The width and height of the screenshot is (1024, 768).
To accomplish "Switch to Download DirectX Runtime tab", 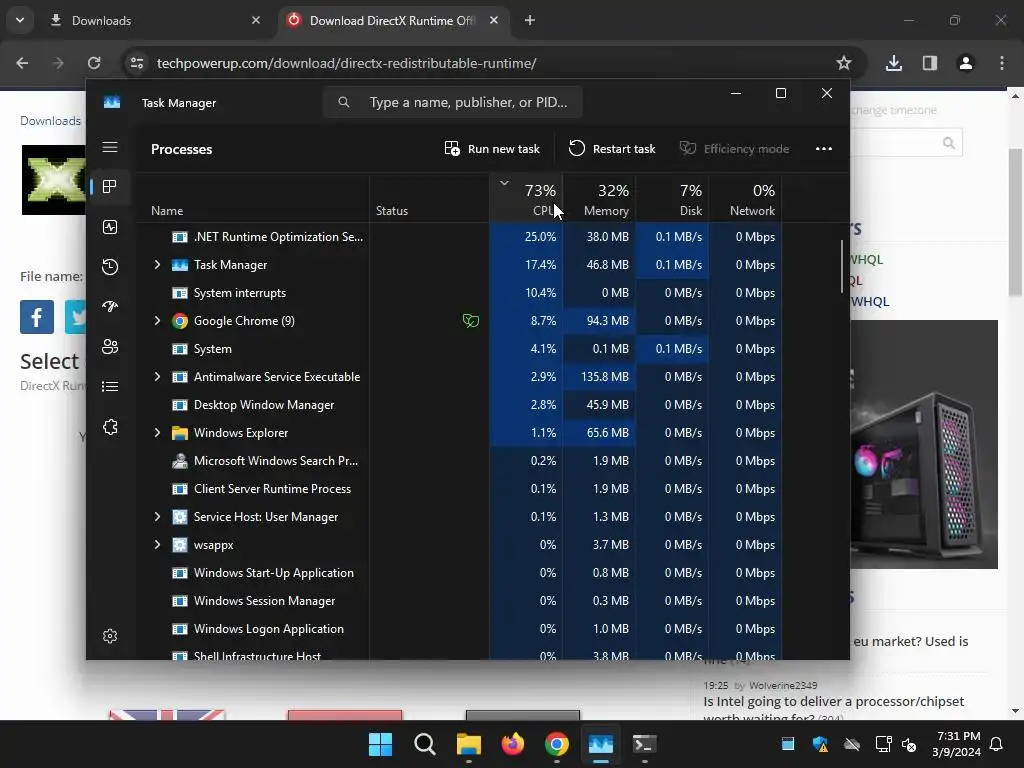I will coord(392,20).
